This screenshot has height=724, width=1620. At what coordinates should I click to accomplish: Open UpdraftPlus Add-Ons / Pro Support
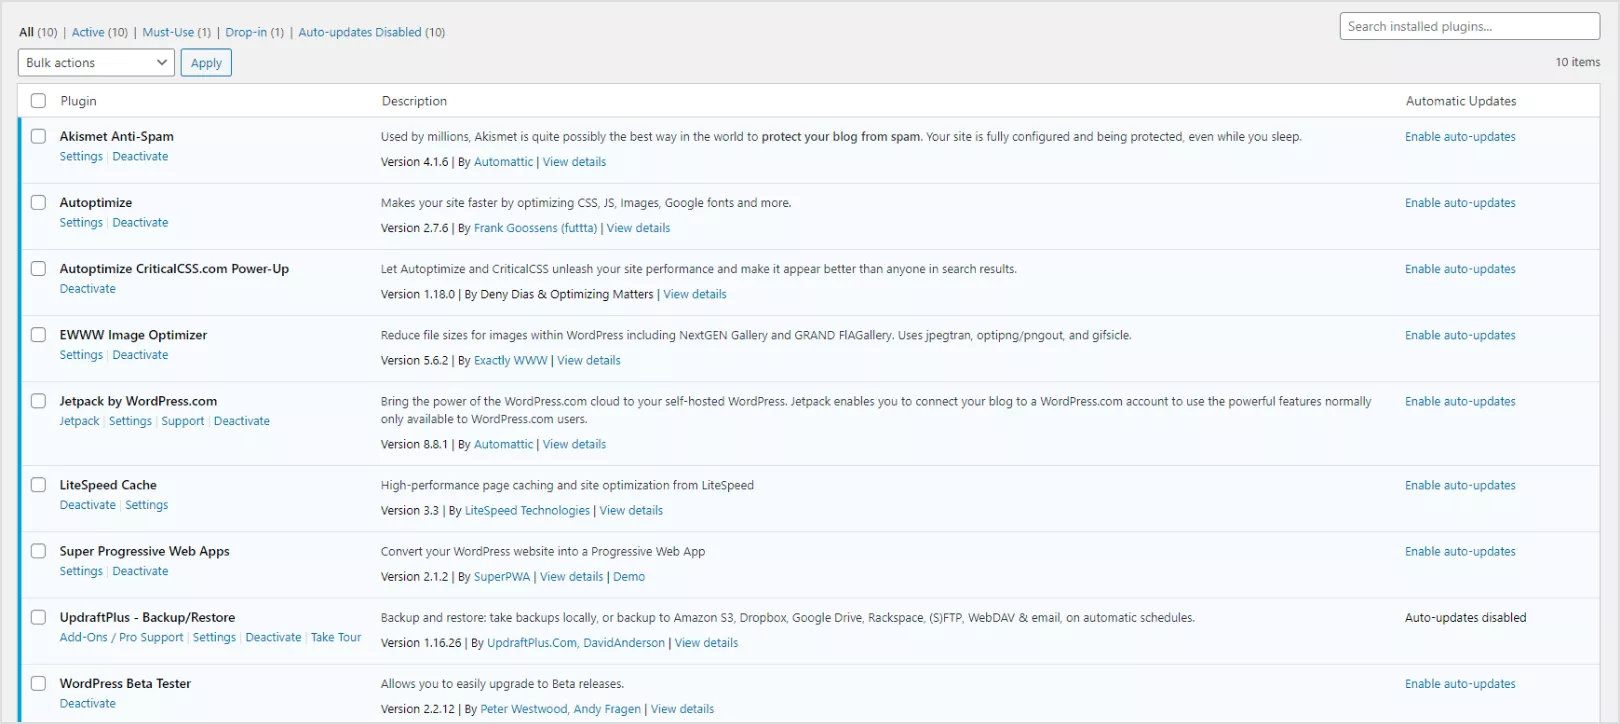coord(121,637)
